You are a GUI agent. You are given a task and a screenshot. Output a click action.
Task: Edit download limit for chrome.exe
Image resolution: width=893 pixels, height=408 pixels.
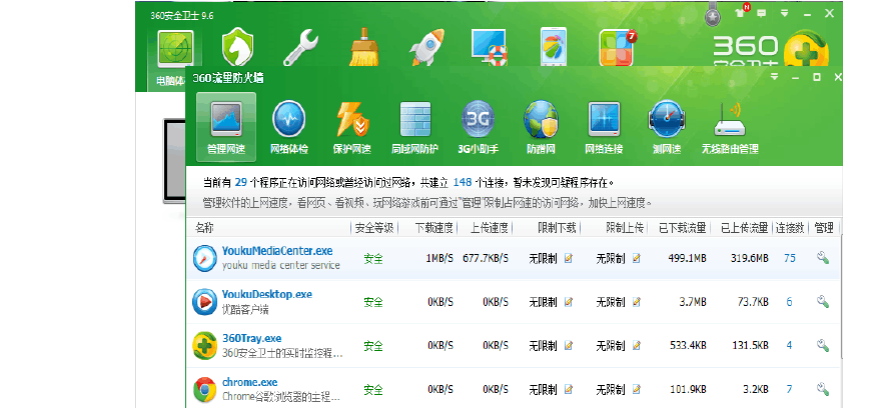(x=568, y=390)
